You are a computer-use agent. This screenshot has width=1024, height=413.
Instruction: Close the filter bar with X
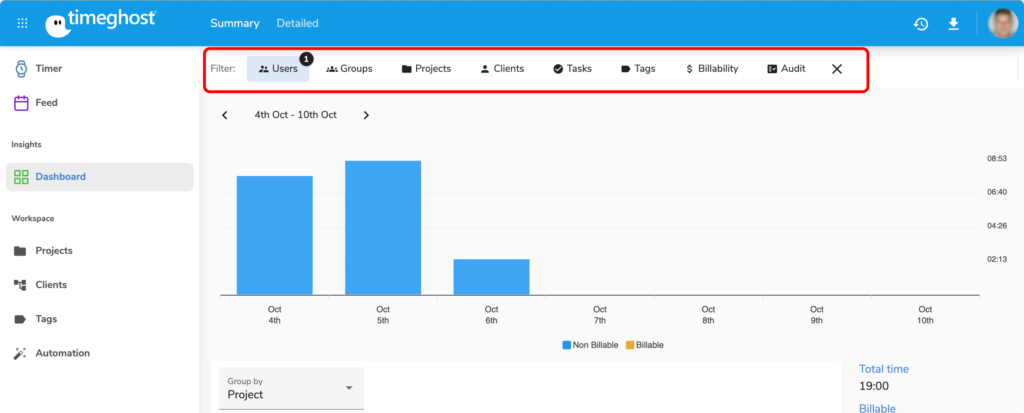pyautogui.click(x=837, y=69)
